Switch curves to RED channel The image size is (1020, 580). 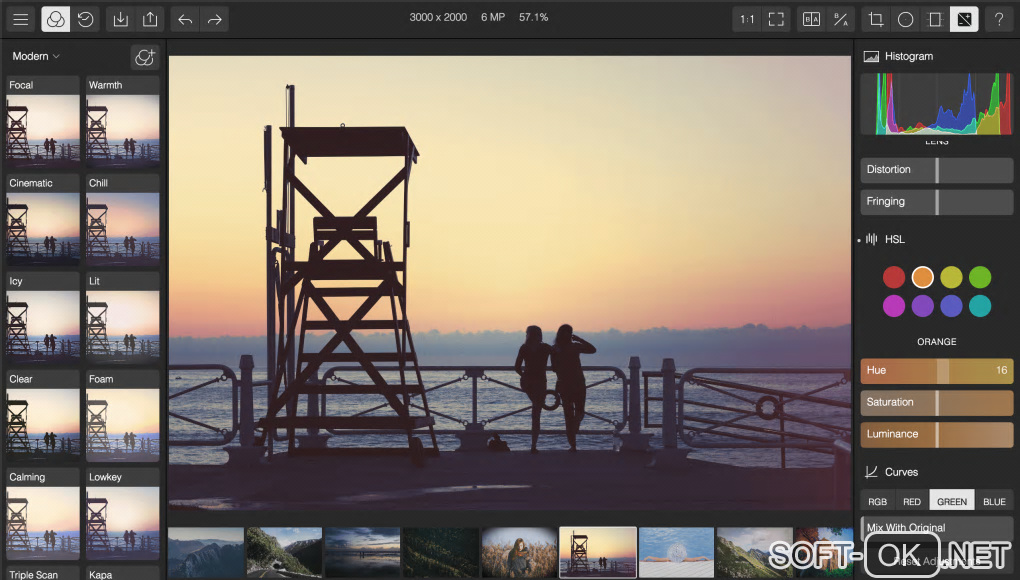pos(912,501)
